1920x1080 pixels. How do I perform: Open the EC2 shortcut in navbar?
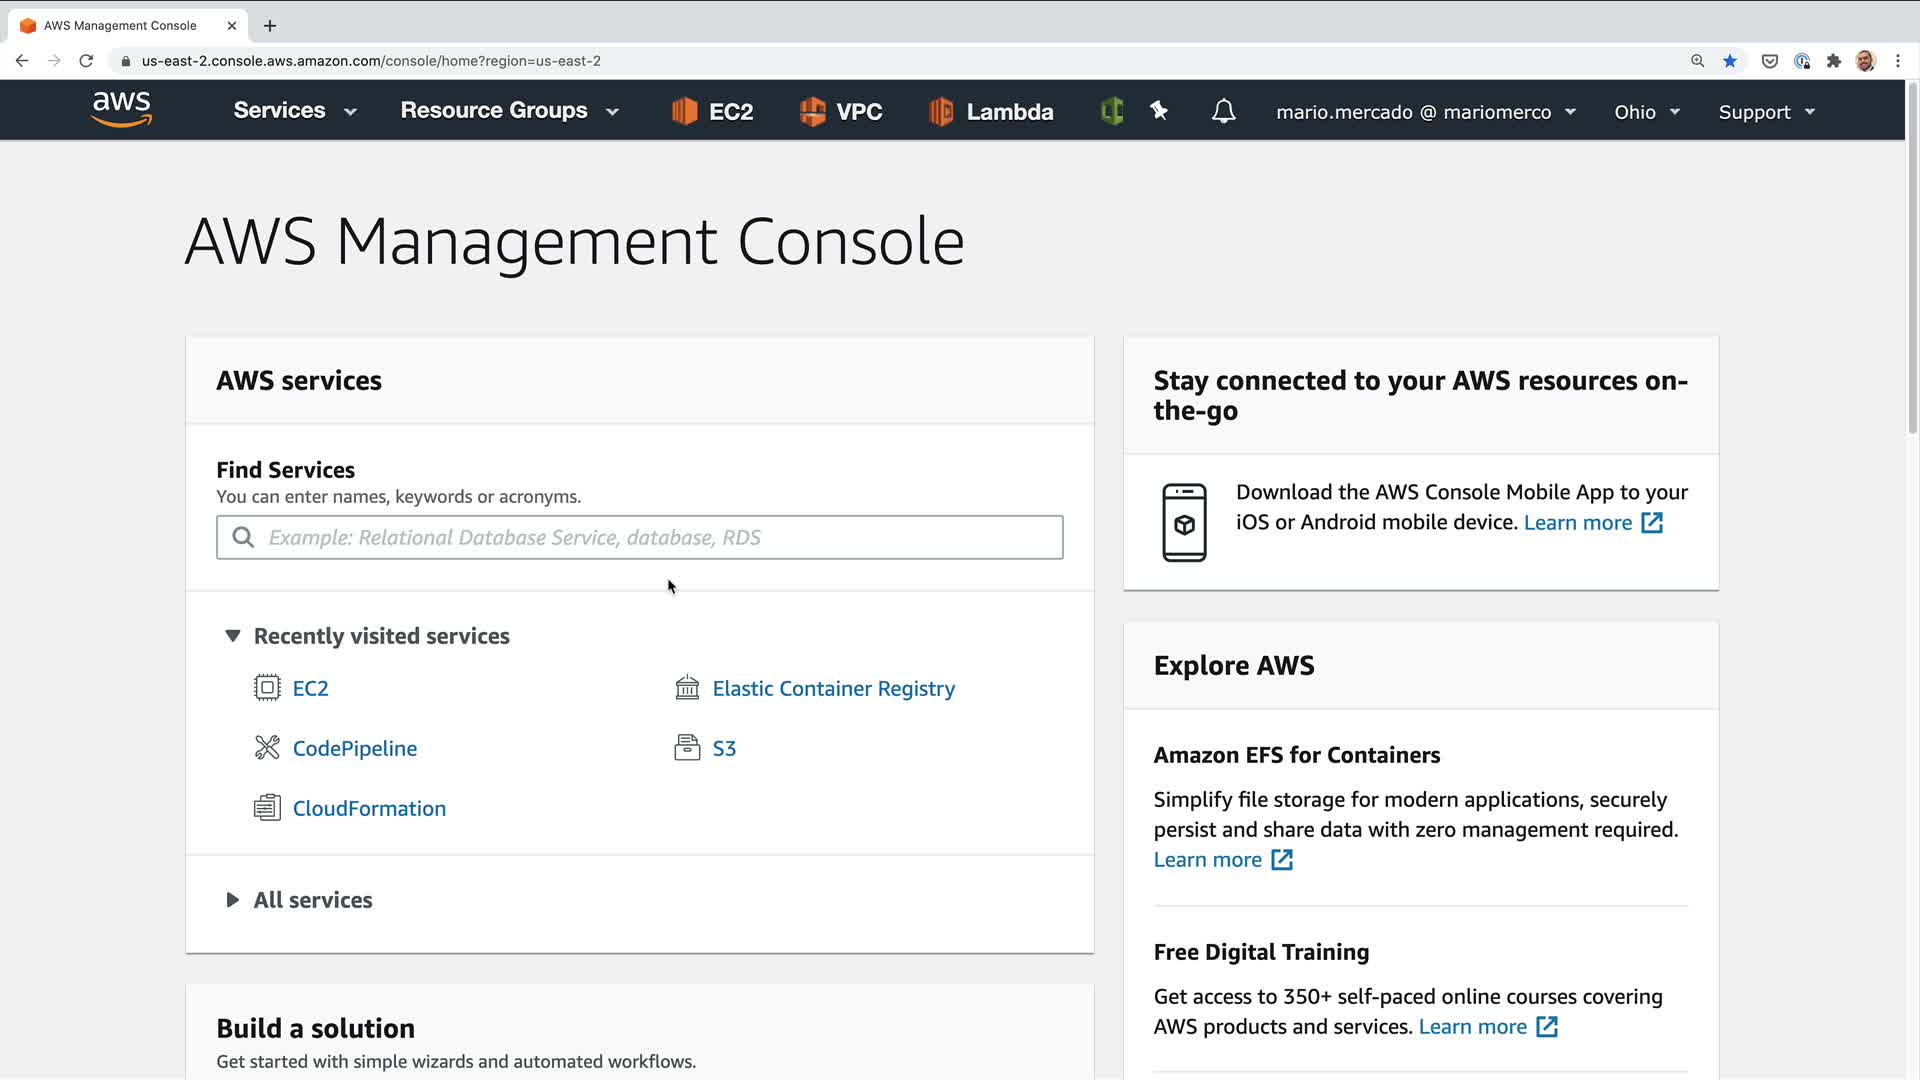[x=712, y=111]
